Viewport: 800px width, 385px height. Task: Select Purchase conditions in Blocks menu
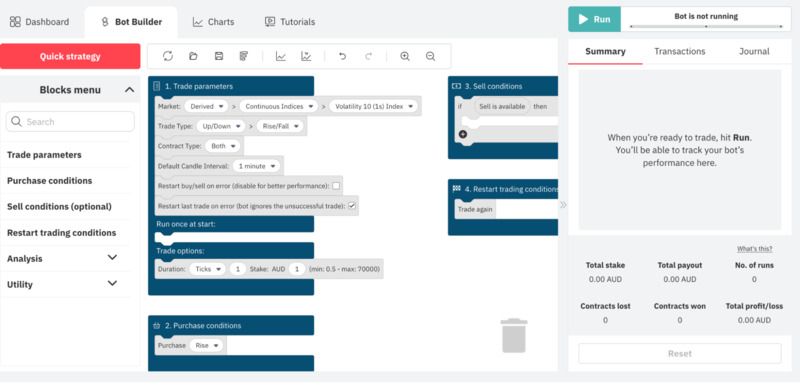(x=49, y=181)
